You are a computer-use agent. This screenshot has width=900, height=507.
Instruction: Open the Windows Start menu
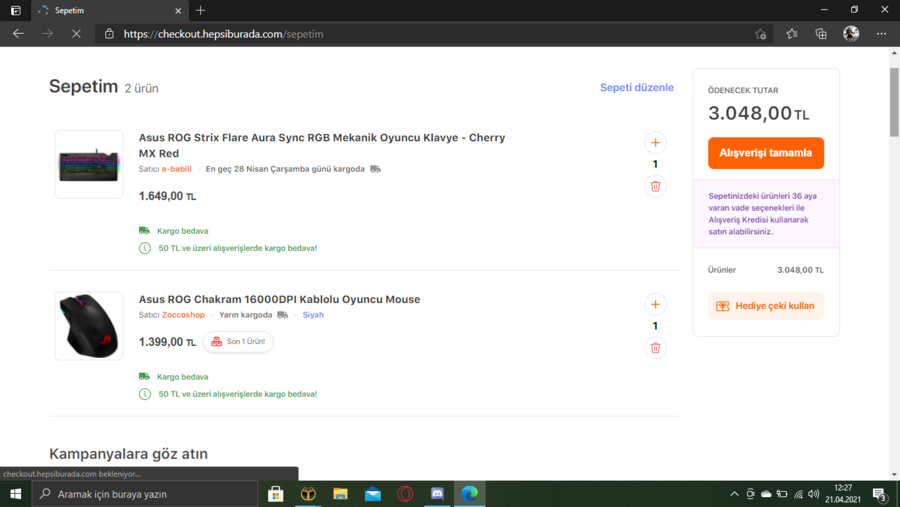pos(15,494)
